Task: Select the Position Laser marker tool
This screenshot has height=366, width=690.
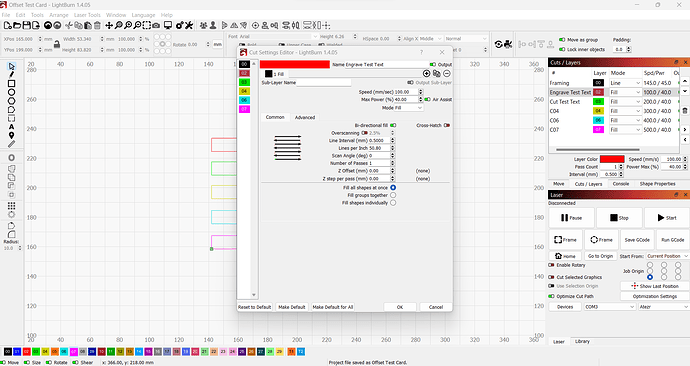Action: (x=11, y=135)
